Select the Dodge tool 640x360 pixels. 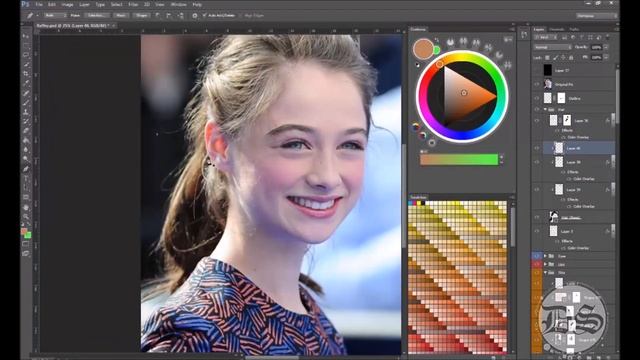tap(26, 159)
